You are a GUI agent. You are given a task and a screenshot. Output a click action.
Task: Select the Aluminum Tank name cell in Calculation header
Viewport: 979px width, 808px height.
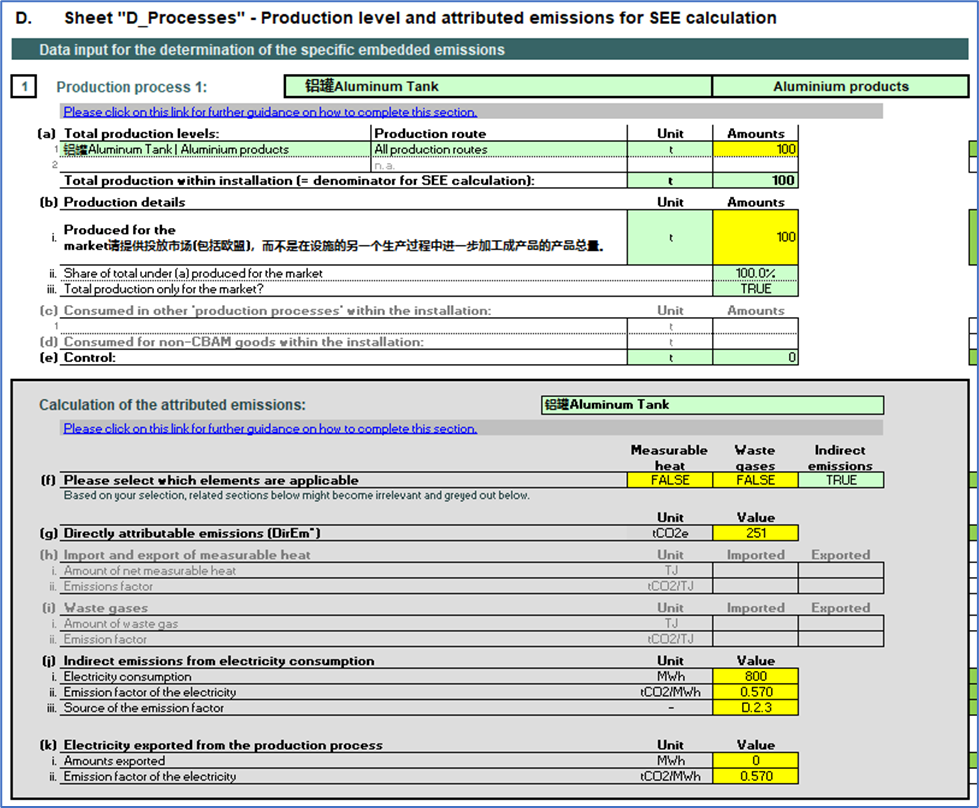tap(711, 405)
